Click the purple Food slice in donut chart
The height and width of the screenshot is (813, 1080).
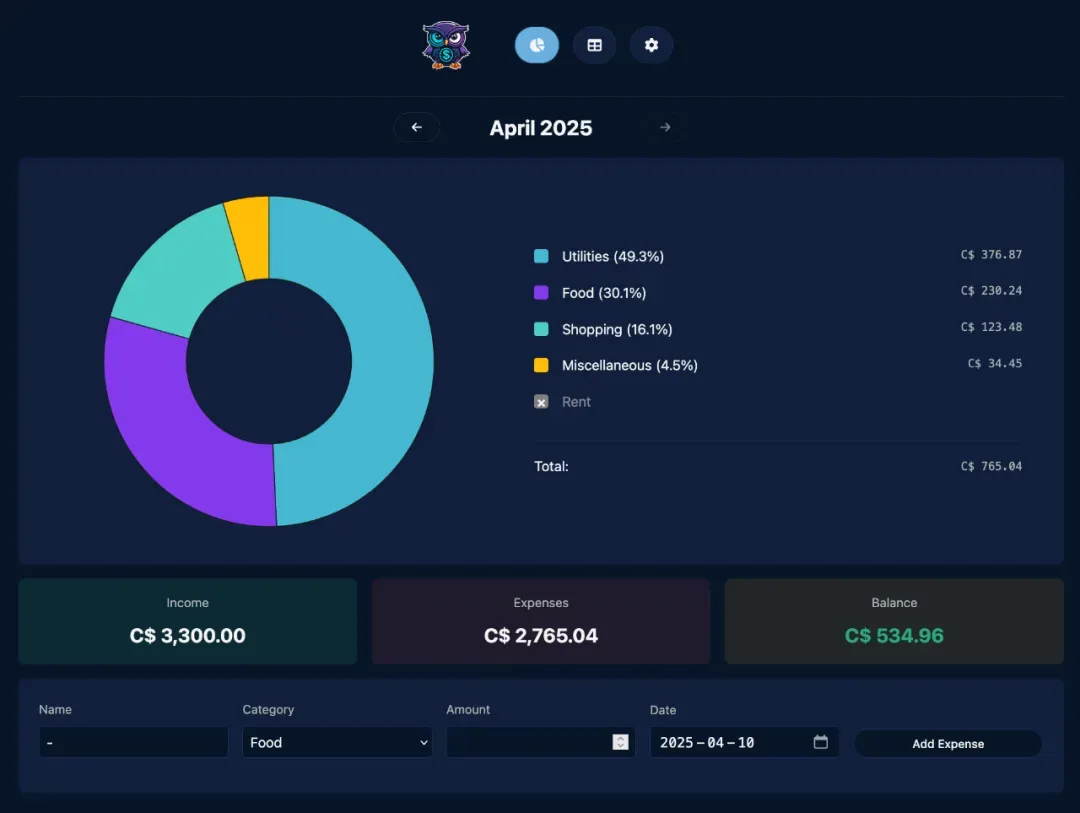[x=170, y=420]
